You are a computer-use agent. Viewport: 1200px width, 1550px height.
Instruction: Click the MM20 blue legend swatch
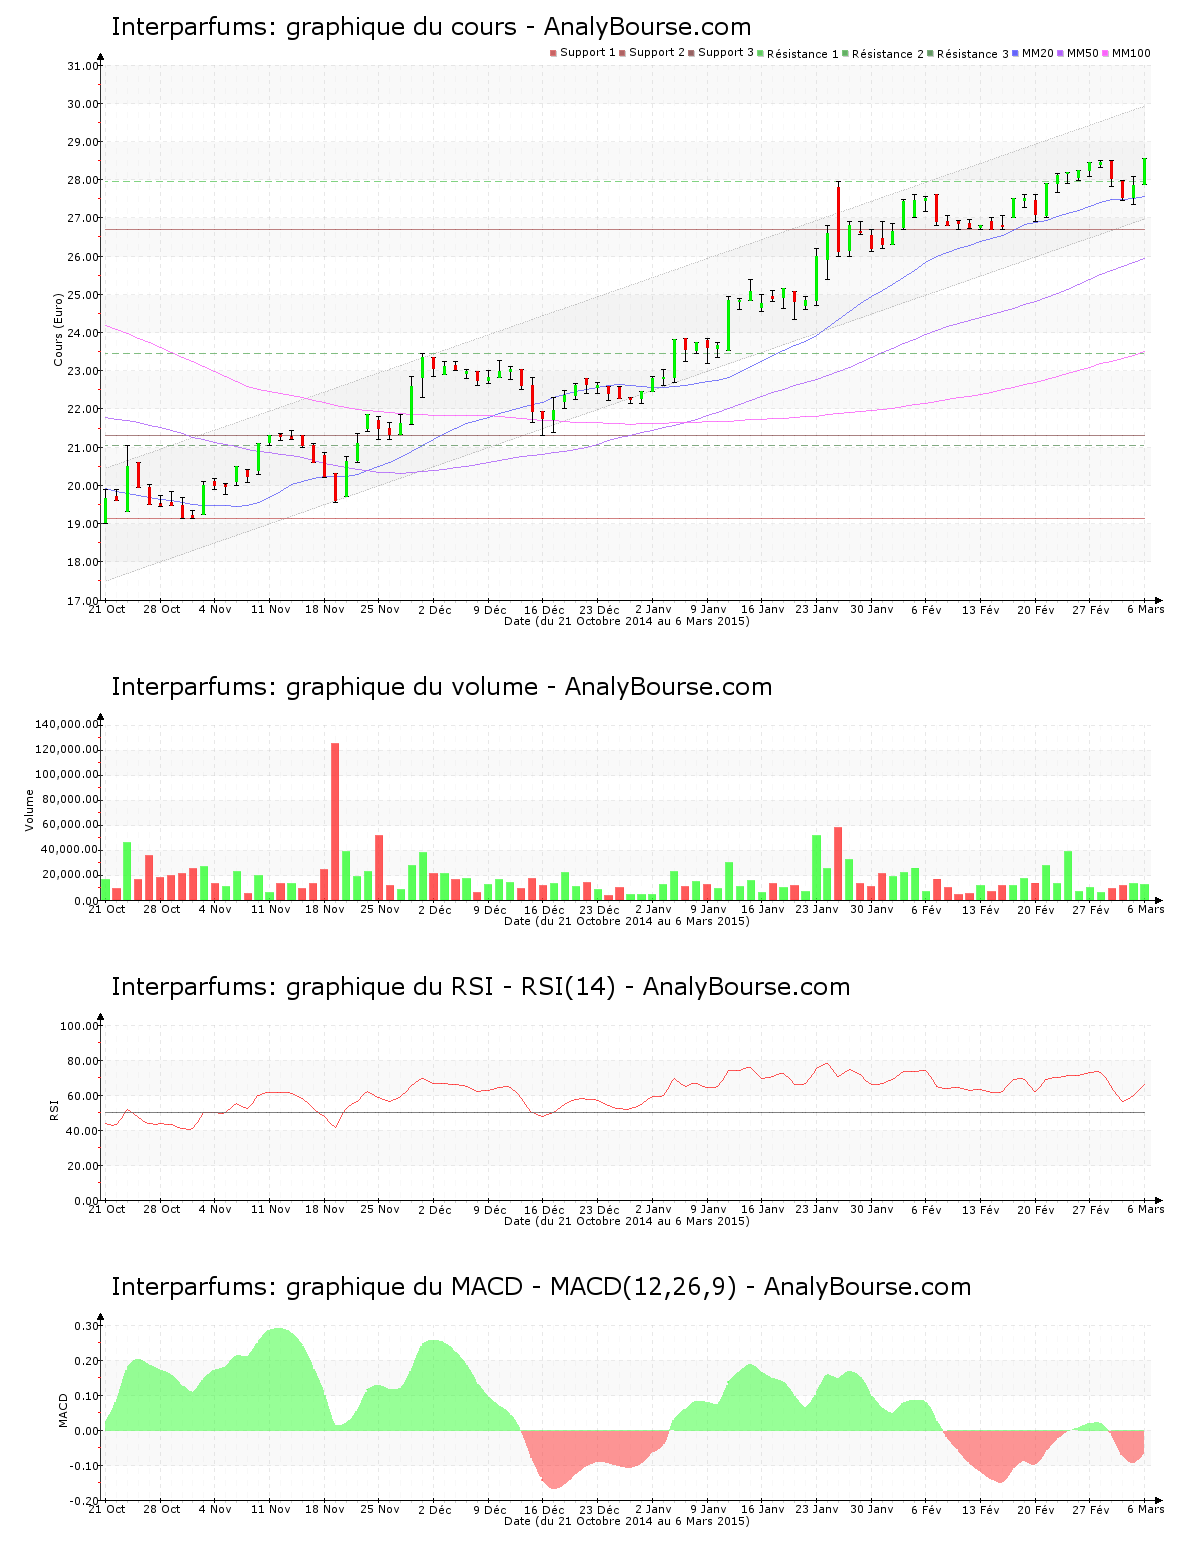pos(1015,53)
